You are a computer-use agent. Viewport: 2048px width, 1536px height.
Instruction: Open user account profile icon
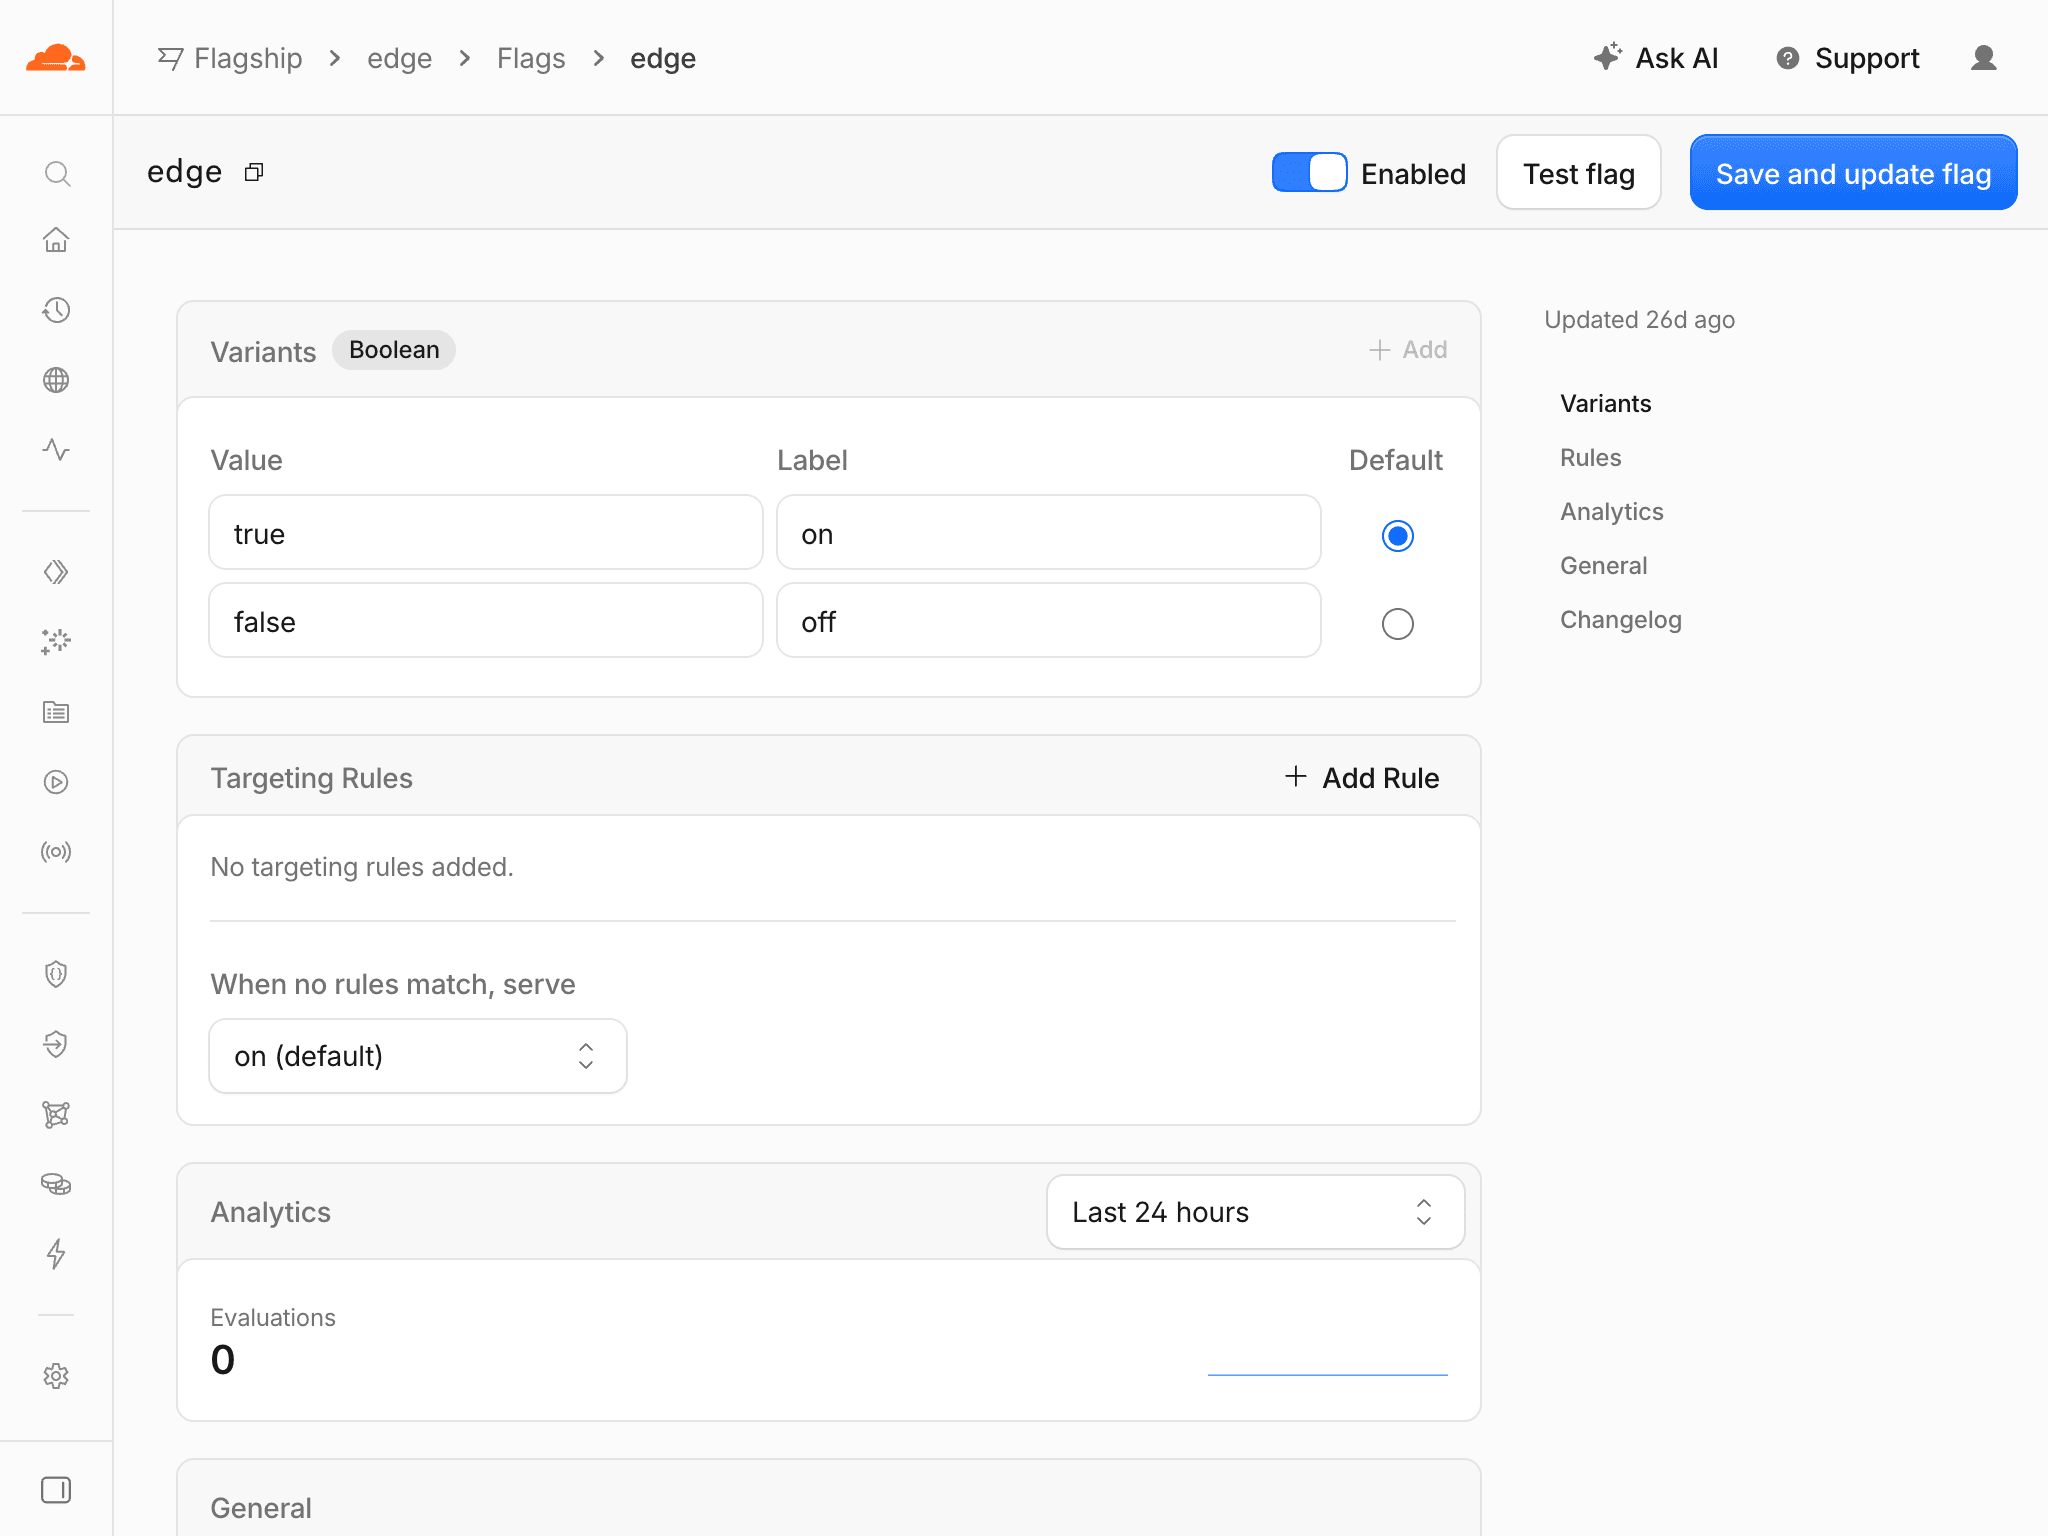[x=1984, y=58]
